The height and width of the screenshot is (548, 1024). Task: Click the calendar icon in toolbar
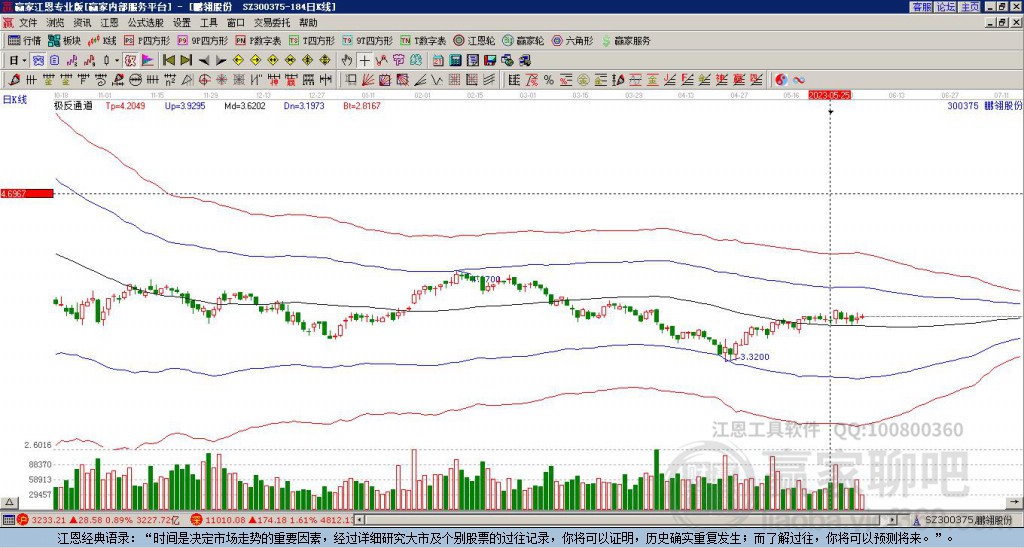438,61
